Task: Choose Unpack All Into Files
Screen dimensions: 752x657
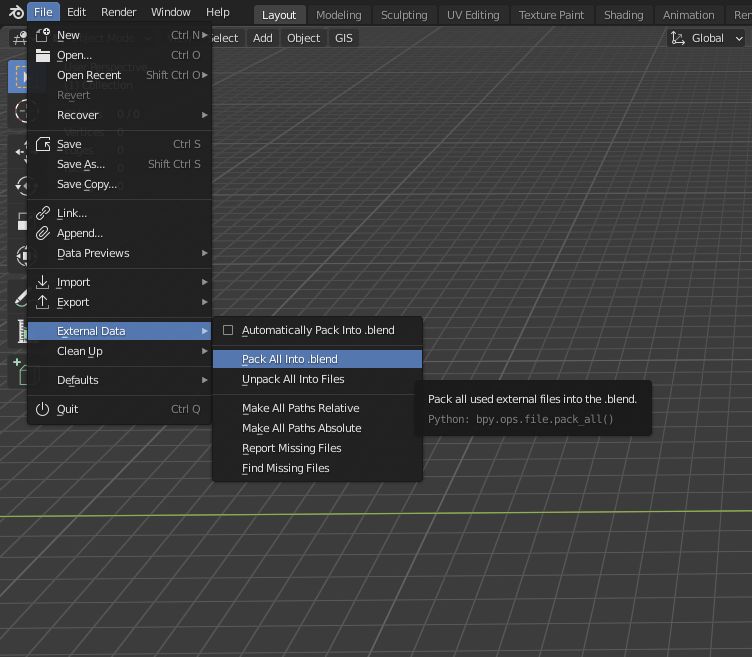Action: [317, 379]
